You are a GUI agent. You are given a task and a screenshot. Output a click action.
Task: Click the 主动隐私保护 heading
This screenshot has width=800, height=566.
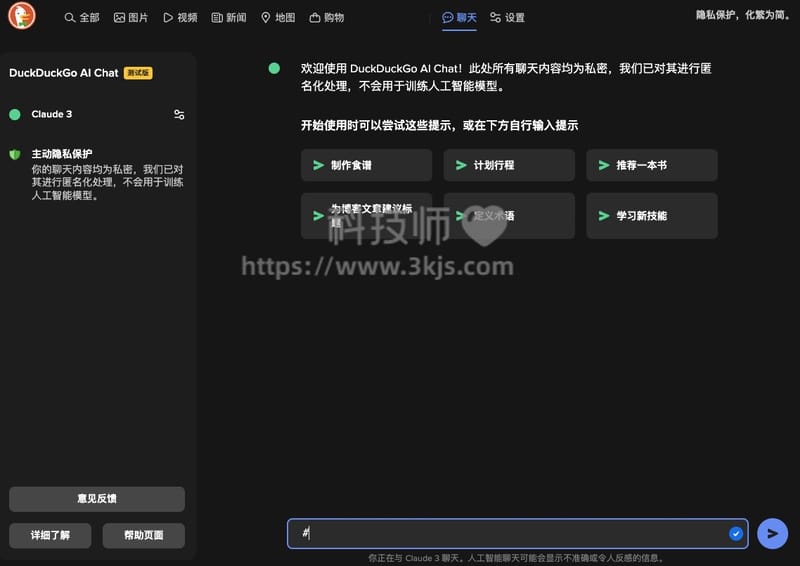[62, 154]
